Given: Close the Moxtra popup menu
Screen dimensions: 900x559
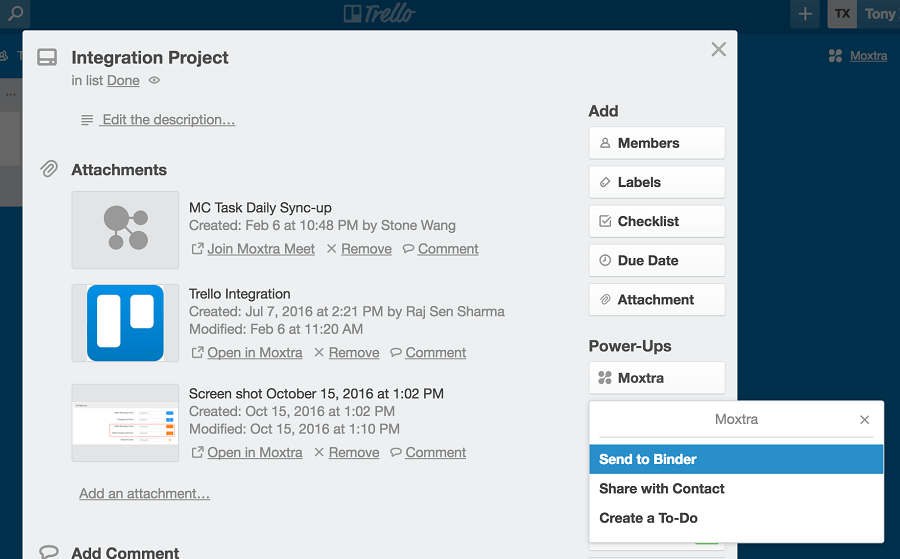Looking at the screenshot, I should 864,420.
